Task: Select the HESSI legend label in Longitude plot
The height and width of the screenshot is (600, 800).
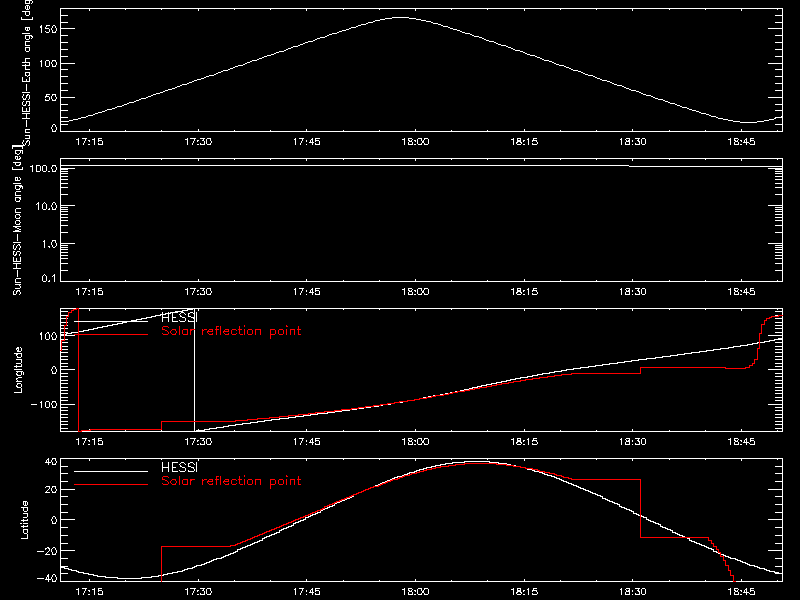Action: 179,317
